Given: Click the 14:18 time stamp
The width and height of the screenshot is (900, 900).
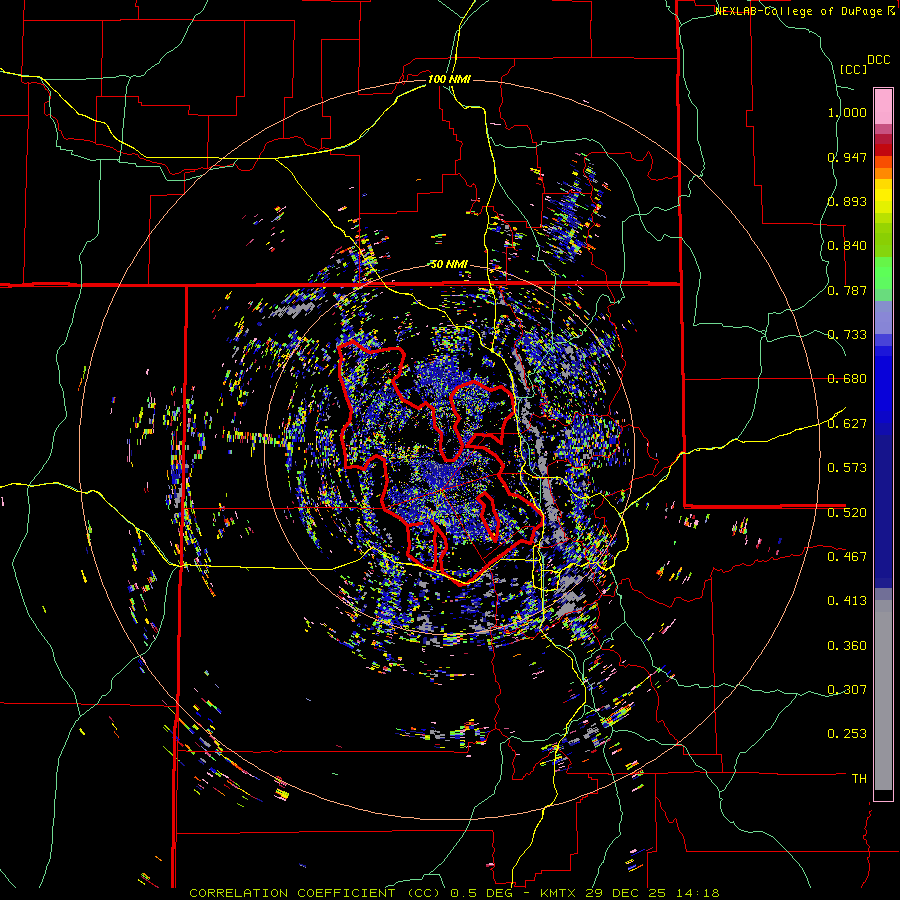Looking at the screenshot, I should (697, 893).
